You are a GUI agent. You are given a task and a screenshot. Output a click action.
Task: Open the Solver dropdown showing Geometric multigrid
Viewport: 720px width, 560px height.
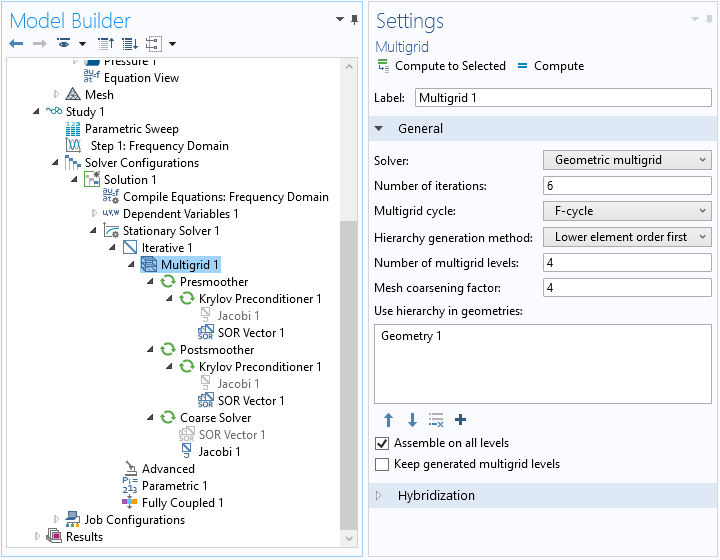(626, 160)
